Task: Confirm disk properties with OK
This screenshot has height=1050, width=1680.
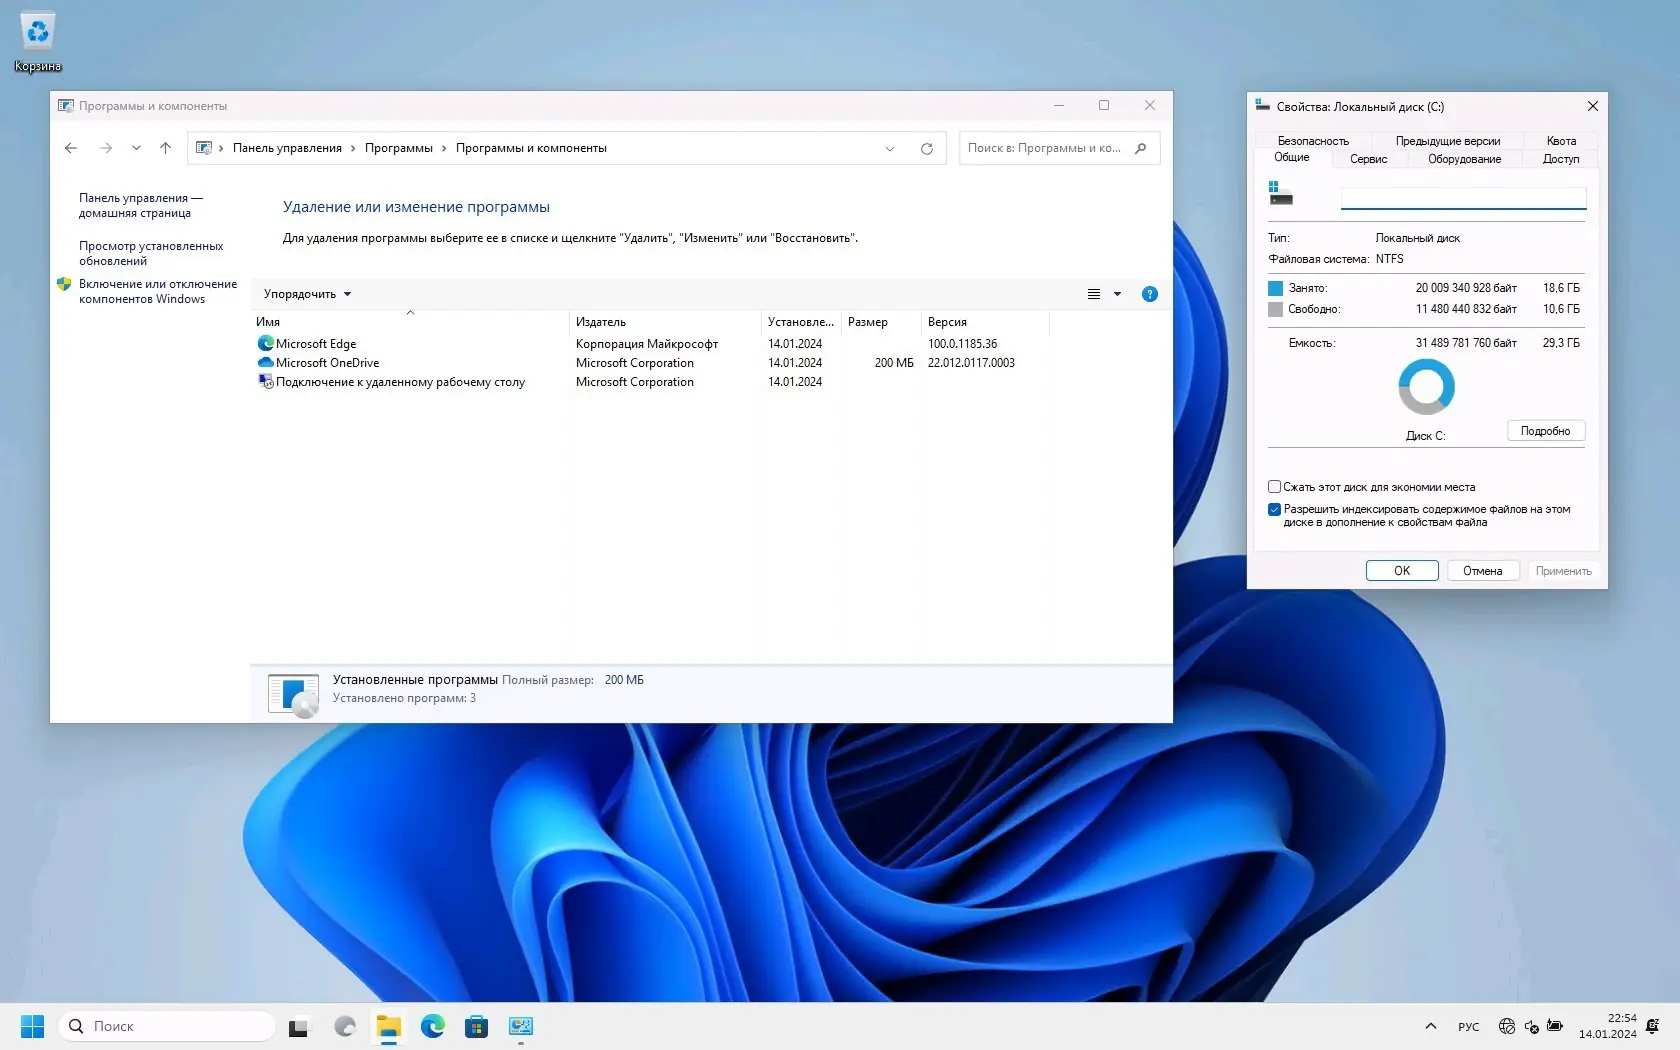Action: 1402,571
